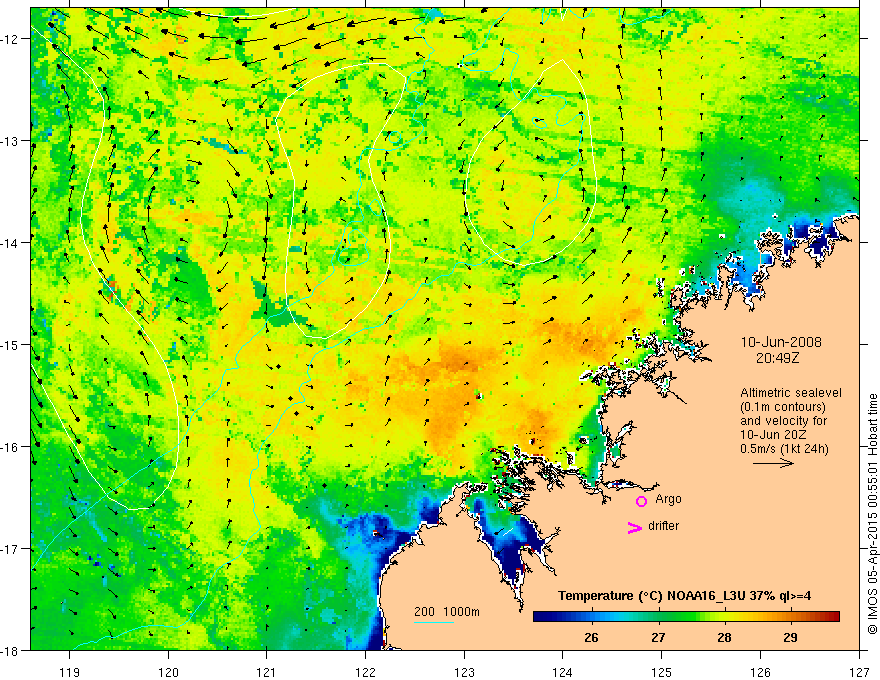Click the magenta drifter legend marker
This screenshot has width=880, height=680.
pos(634,527)
